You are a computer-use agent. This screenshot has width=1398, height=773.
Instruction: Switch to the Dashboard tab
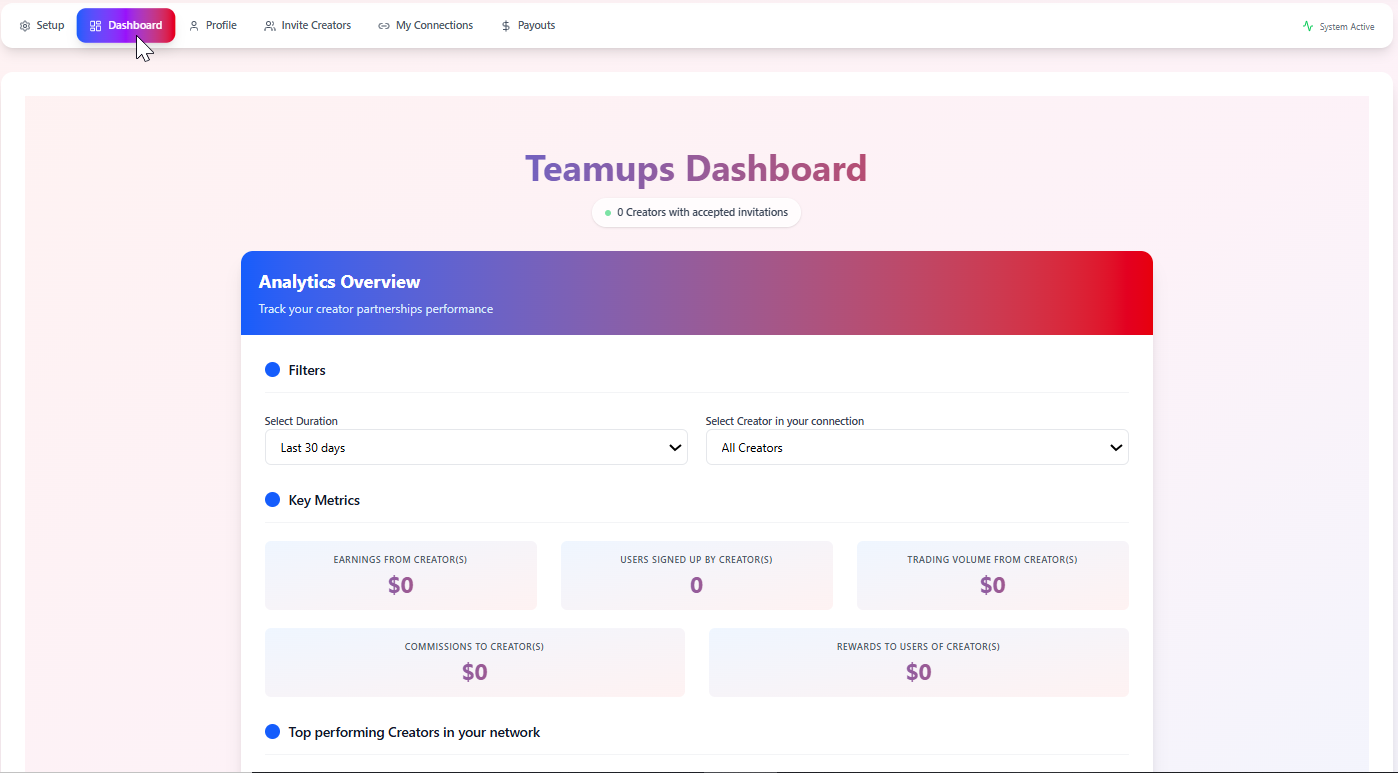[x=125, y=25]
